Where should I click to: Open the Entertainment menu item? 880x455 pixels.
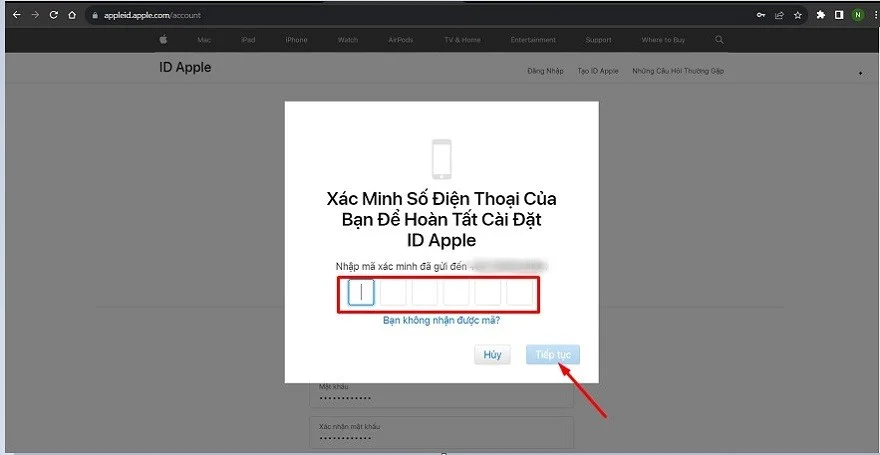click(x=533, y=40)
